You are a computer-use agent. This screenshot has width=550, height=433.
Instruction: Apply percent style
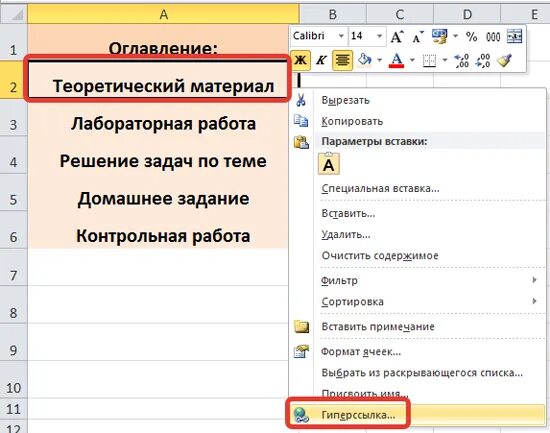pyautogui.click(x=471, y=36)
